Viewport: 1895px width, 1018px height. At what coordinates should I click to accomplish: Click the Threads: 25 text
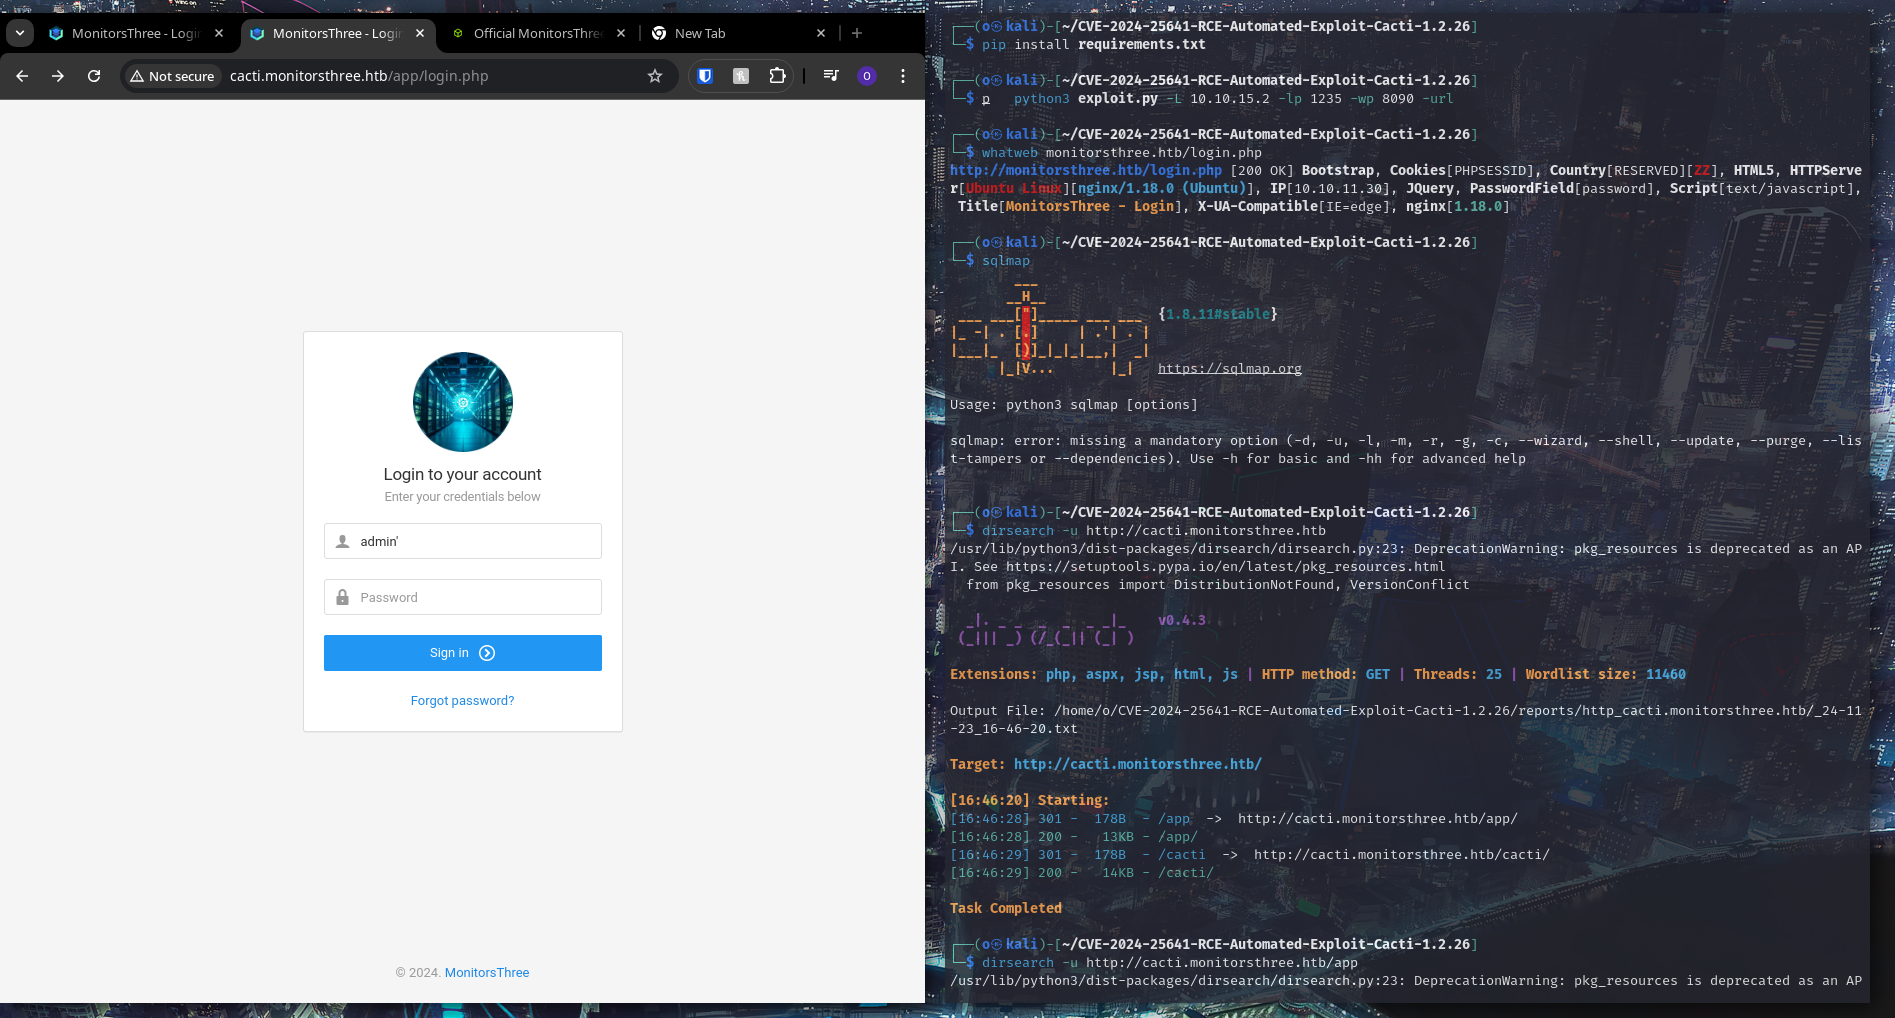pos(1458,675)
